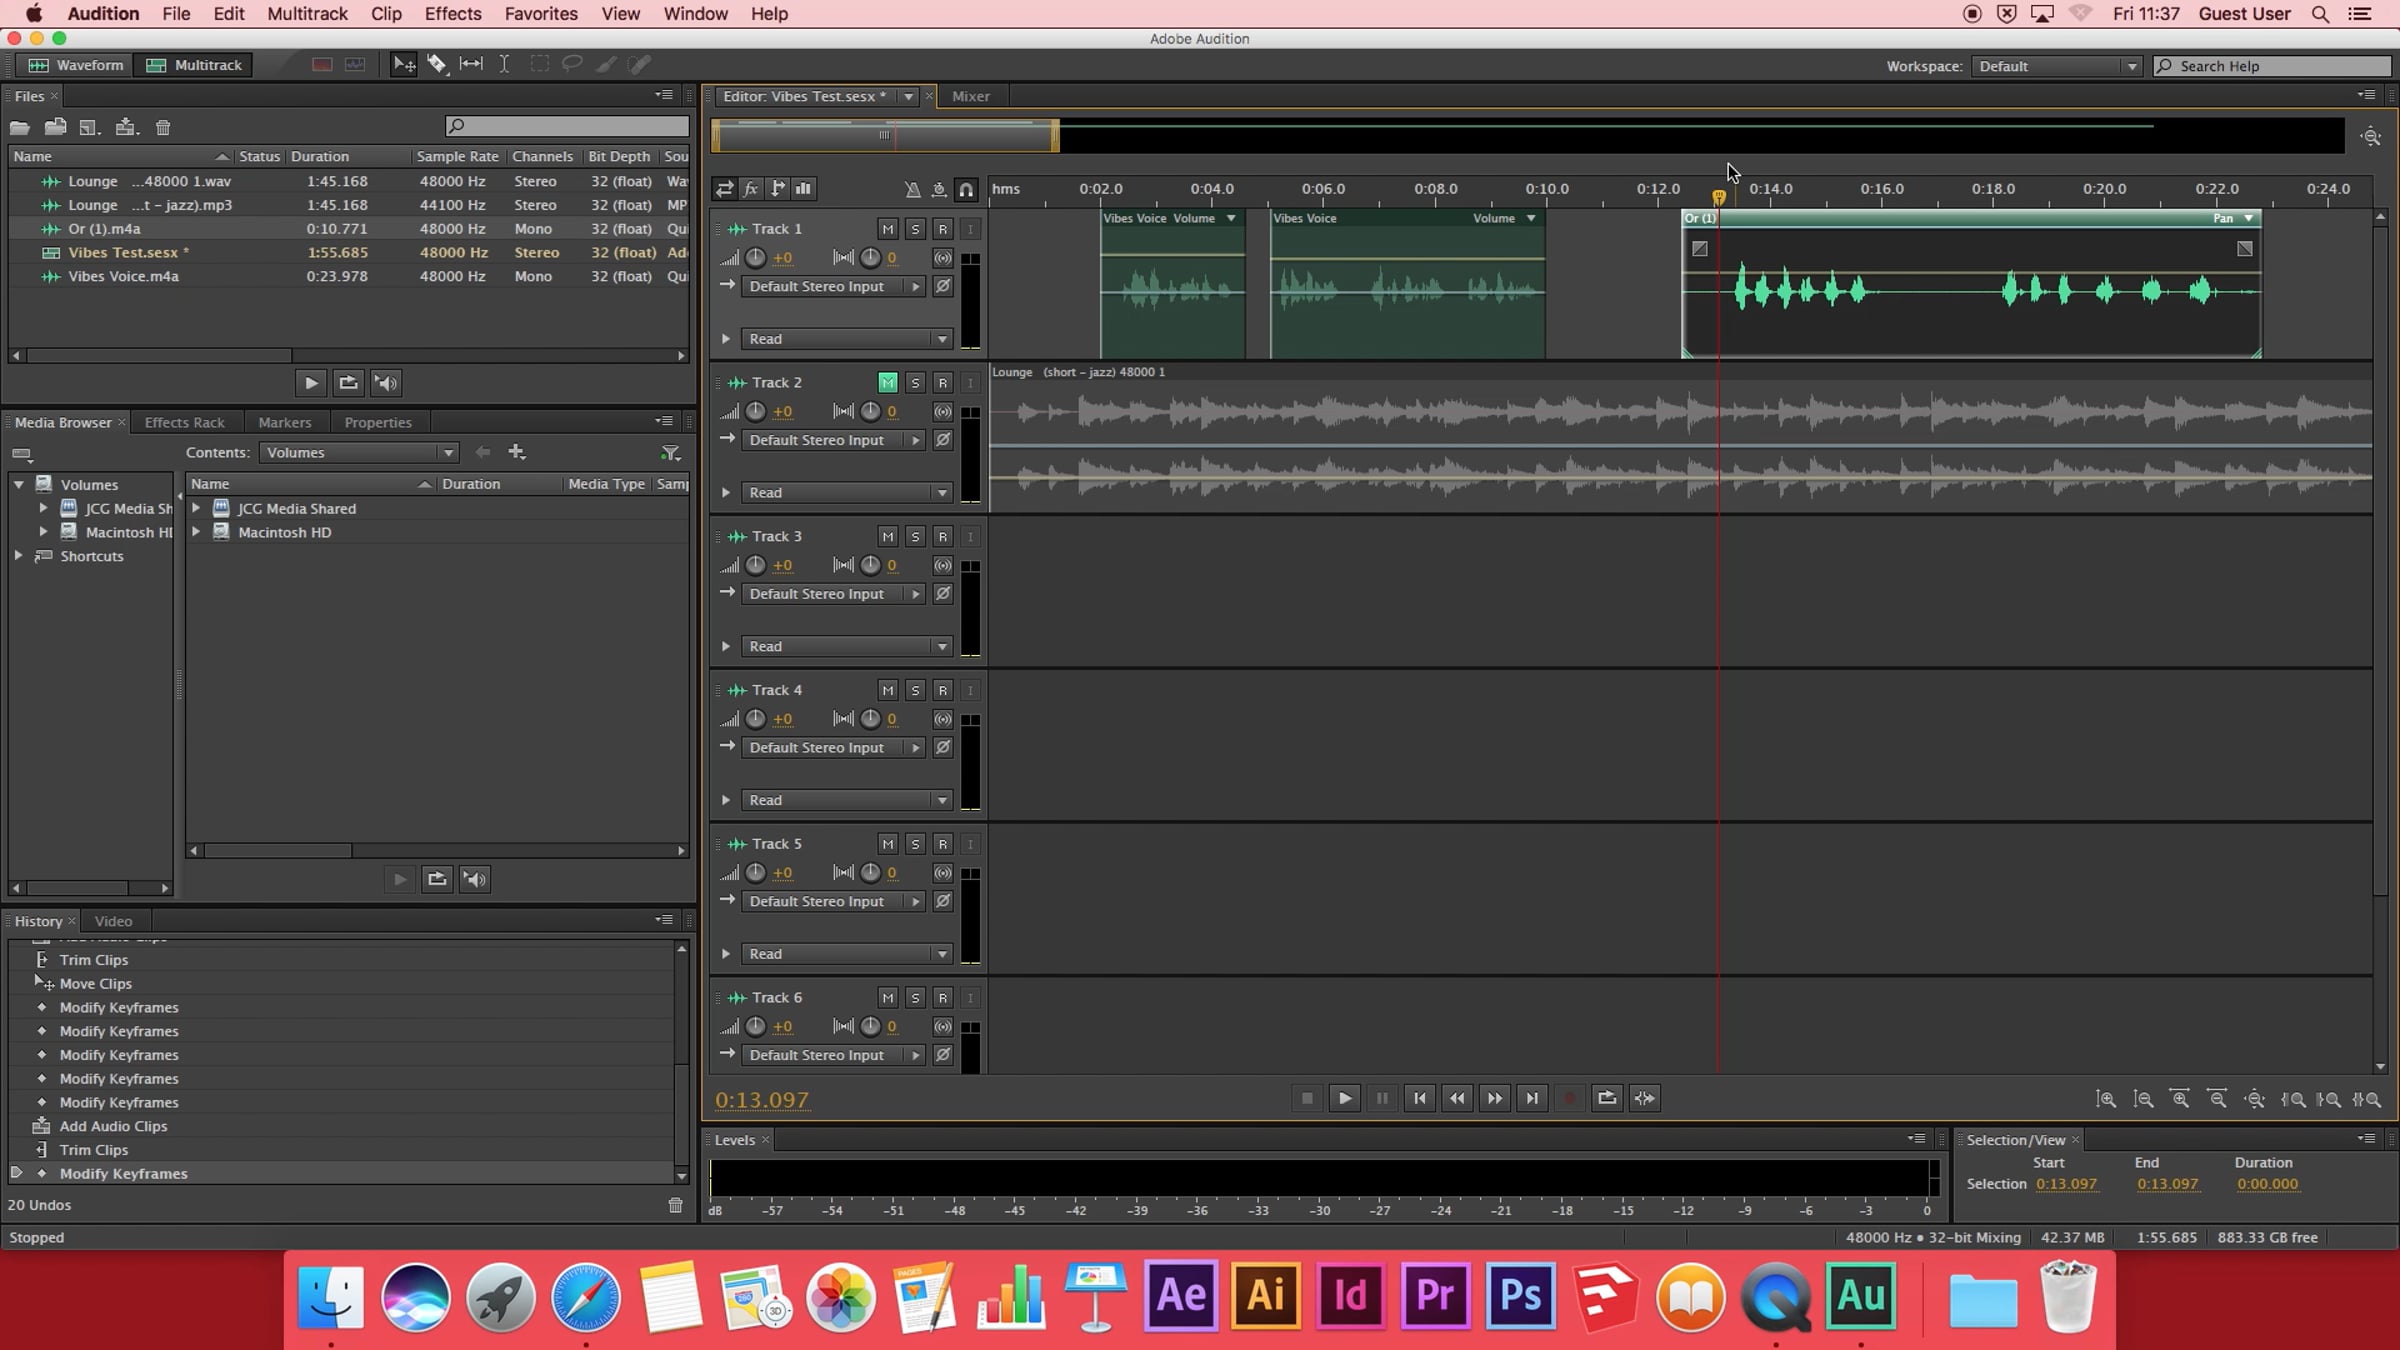Unmute Track 2 with M button
This screenshot has height=1350, width=2400.
pos(887,382)
